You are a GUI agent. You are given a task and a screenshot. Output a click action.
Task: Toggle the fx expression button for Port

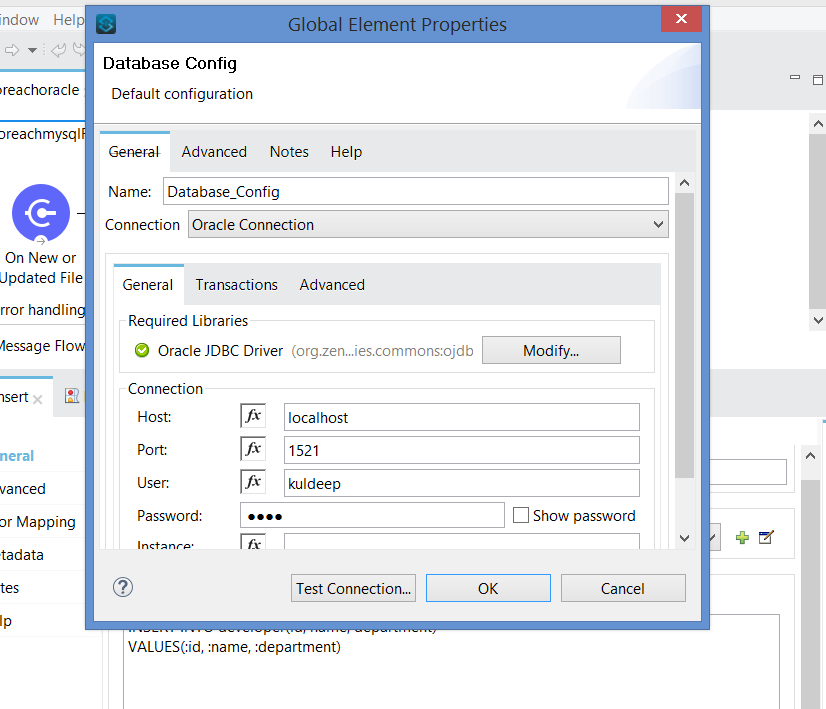click(x=253, y=450)
